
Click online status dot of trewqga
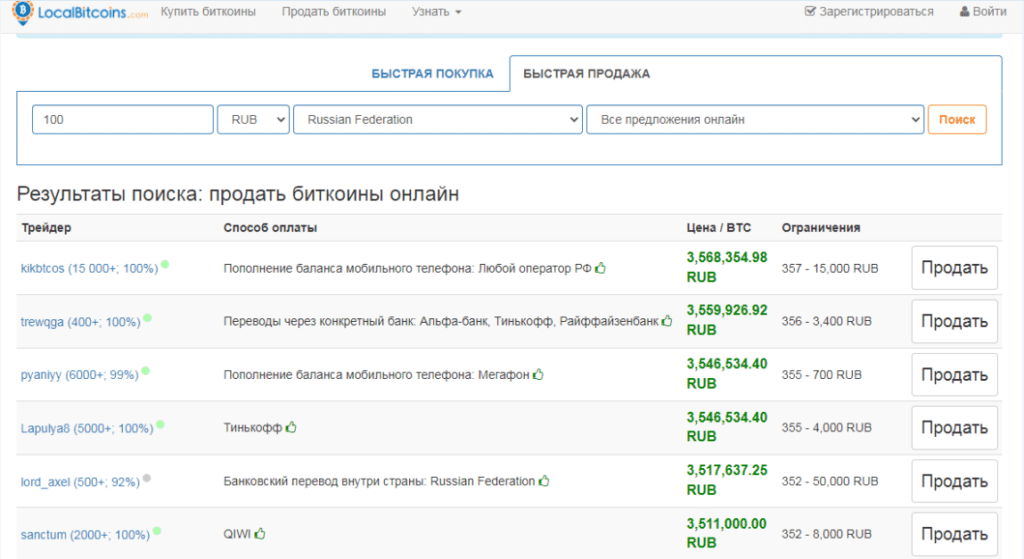[148, 318]
